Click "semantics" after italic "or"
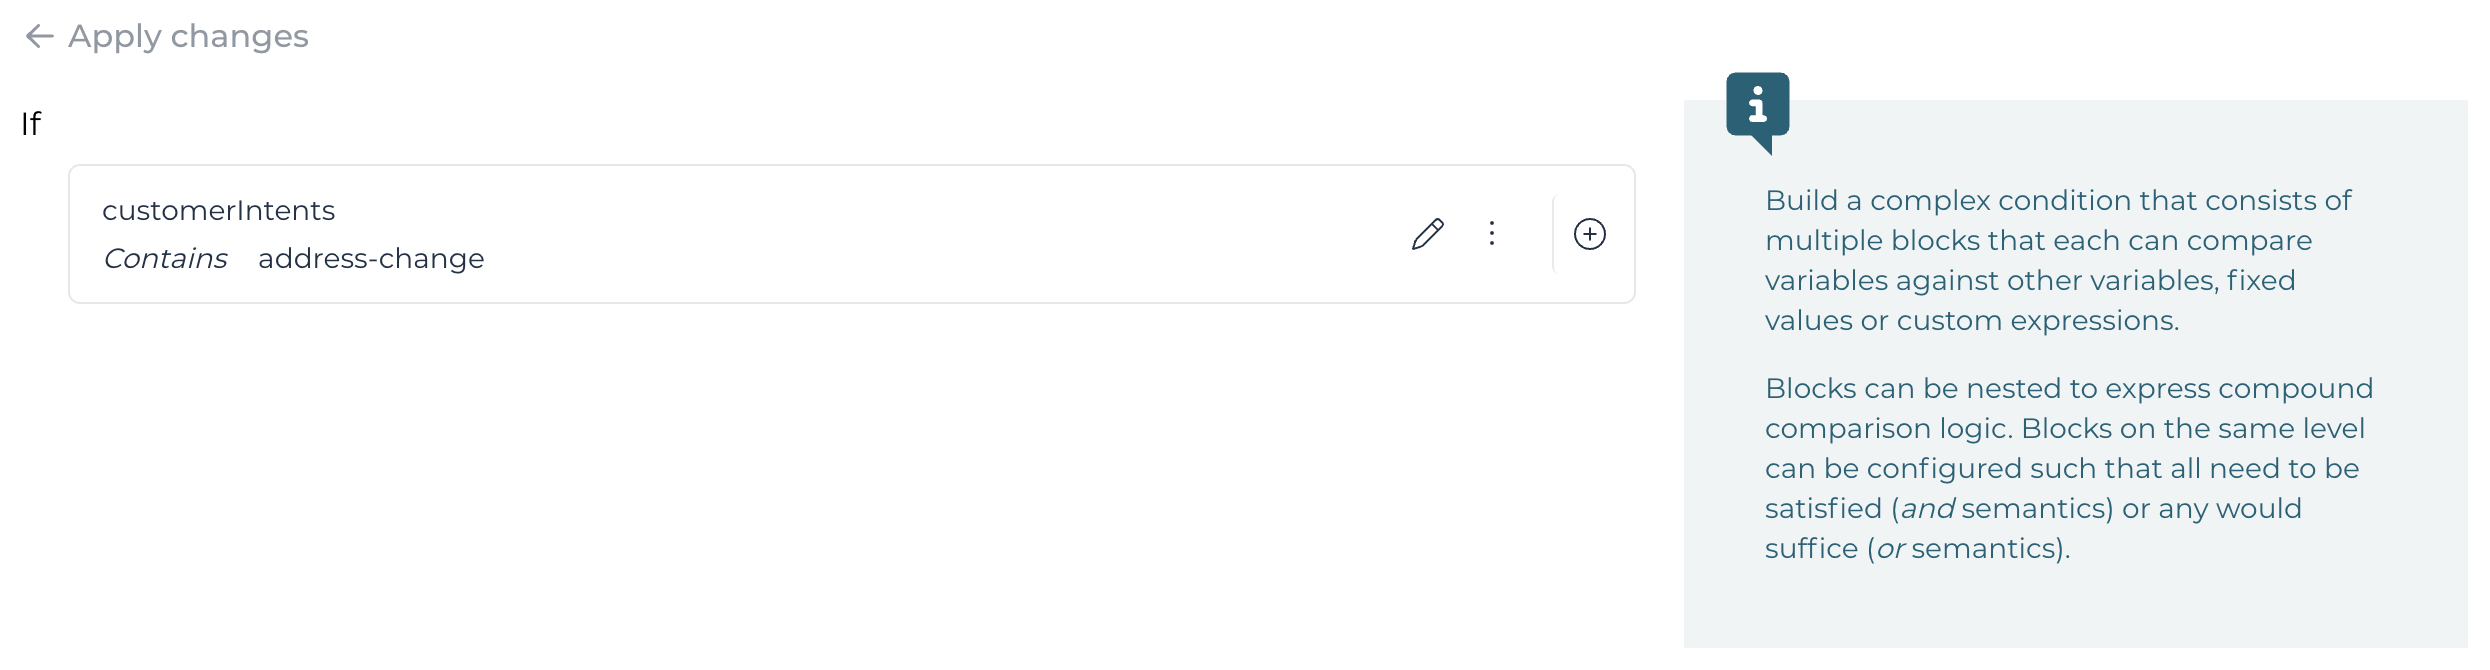 1985,549
